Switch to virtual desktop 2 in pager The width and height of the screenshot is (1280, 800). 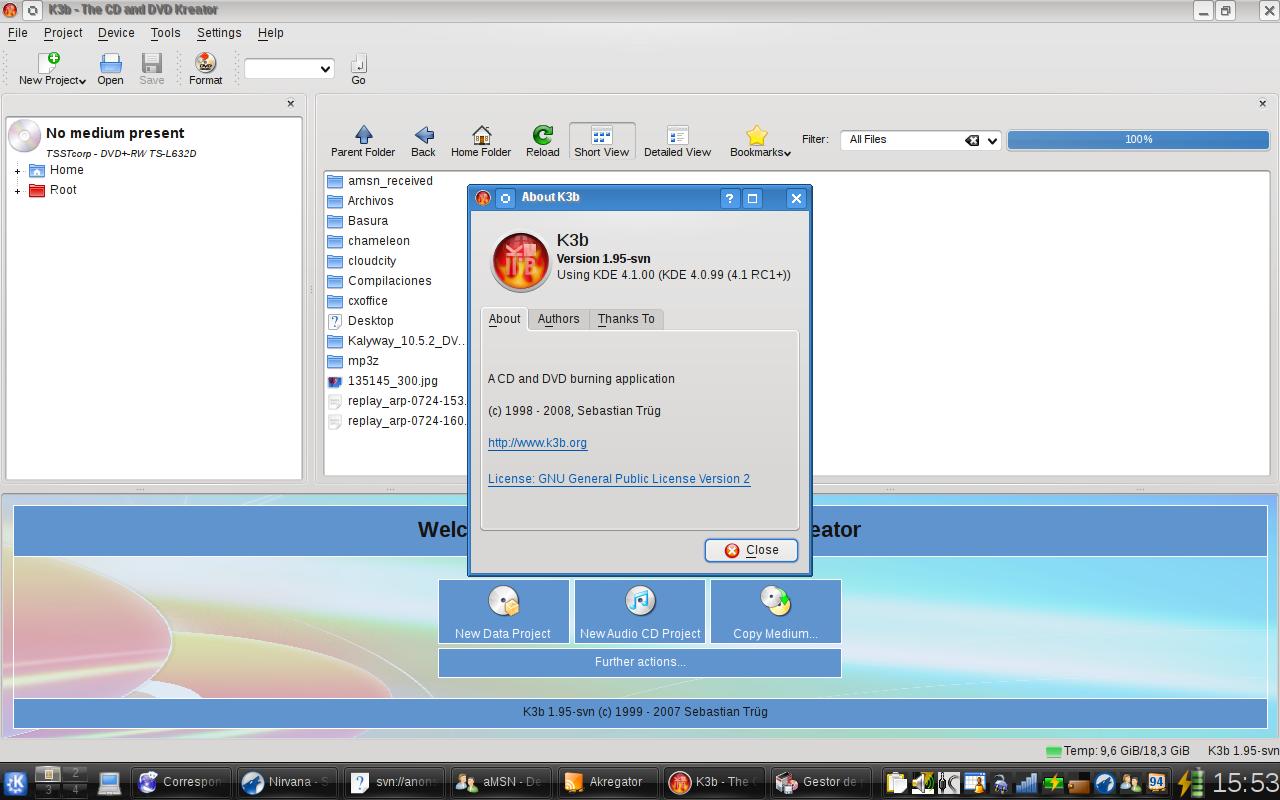tap(75, 774)
